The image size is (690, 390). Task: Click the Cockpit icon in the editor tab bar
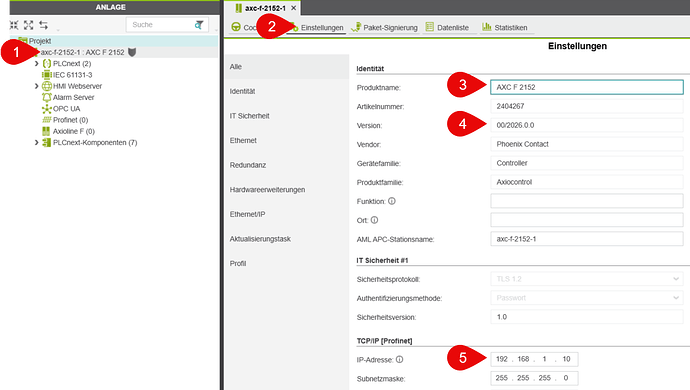point(236,27)
